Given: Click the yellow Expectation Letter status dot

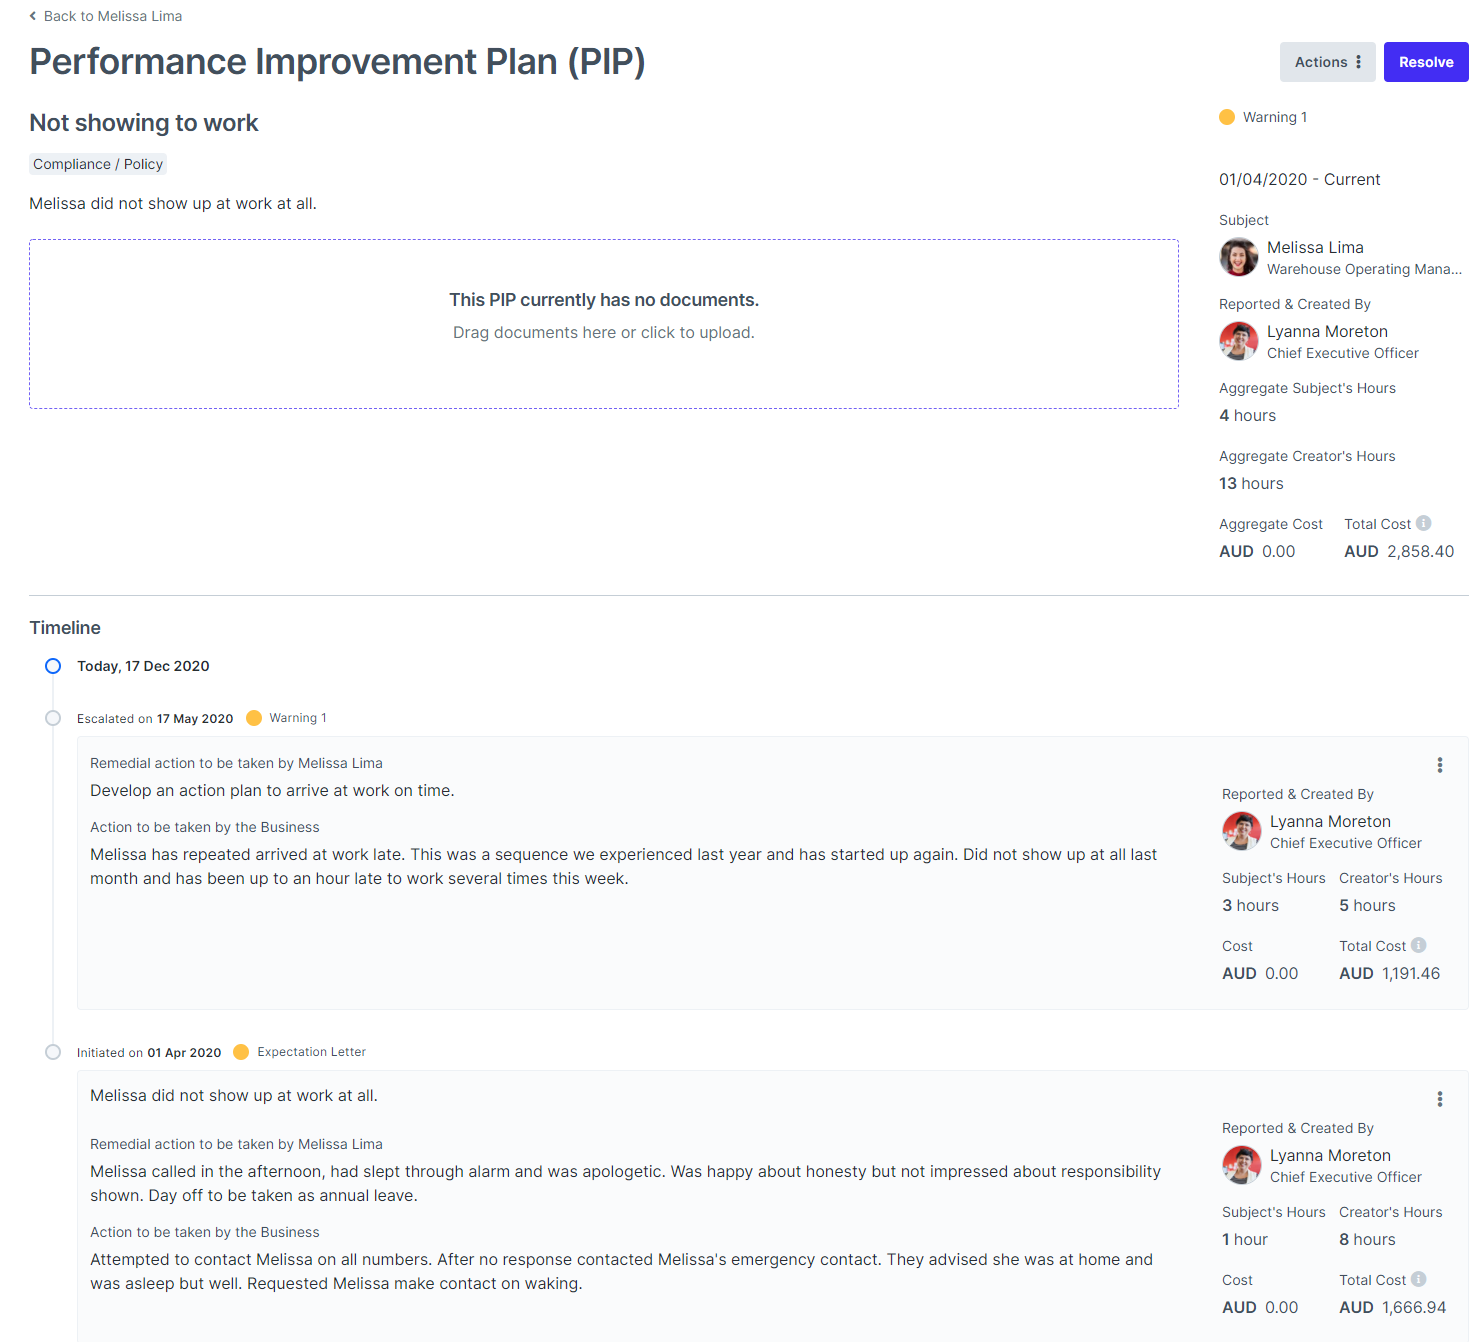Looking at the screenshot, I should point(241,1052).
